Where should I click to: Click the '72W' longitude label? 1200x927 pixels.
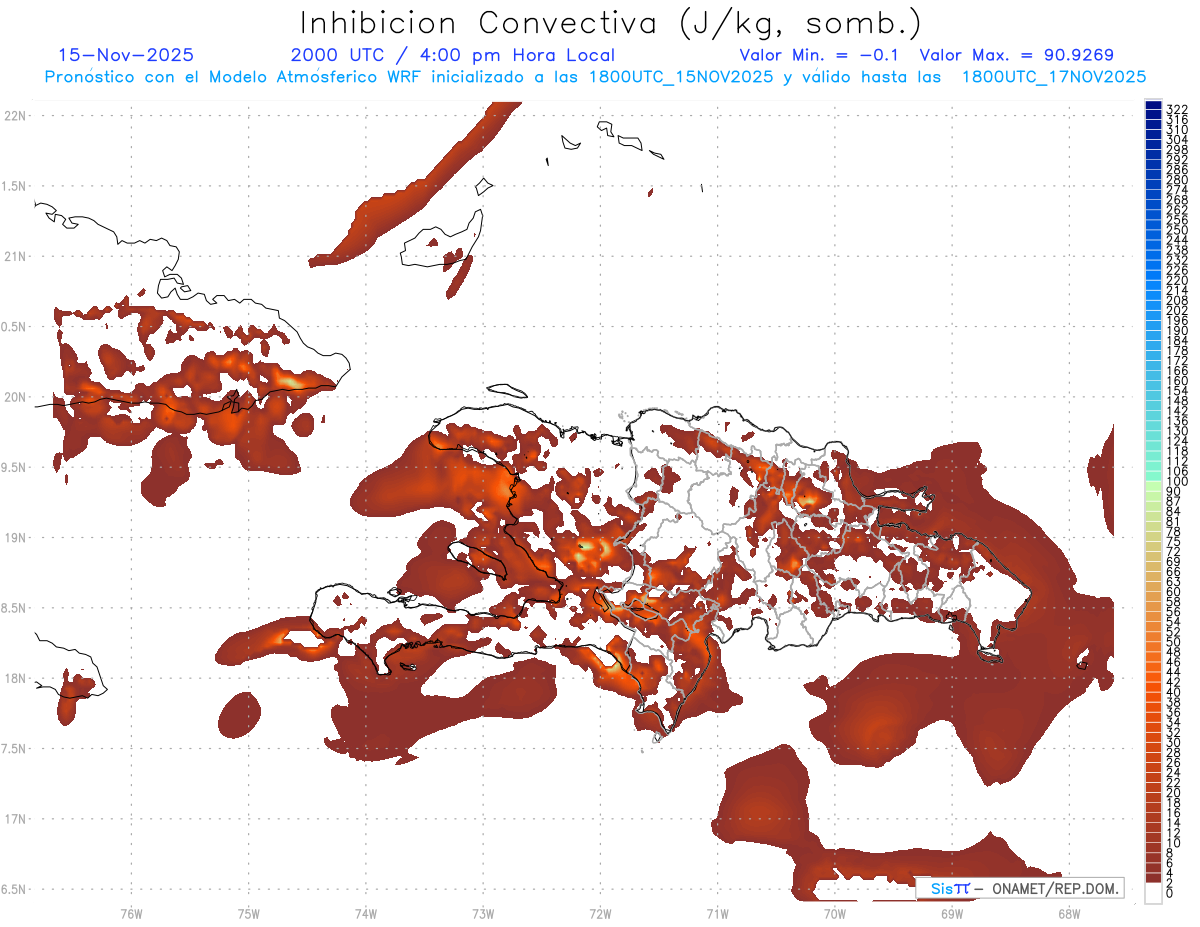[x=600, y=913]
